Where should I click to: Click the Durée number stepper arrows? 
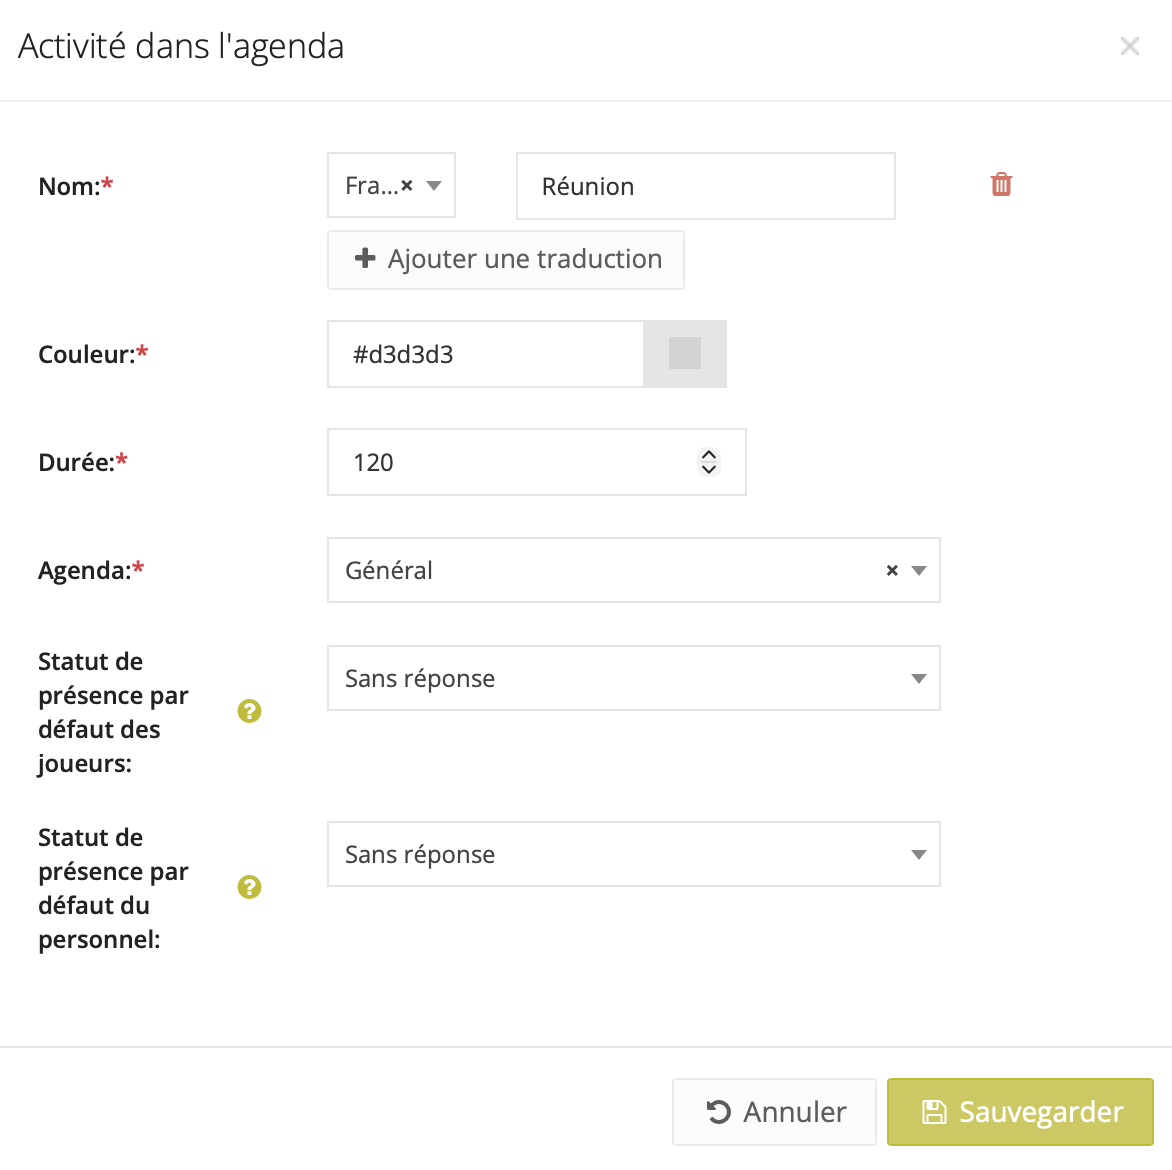click(x=709, y=462)
